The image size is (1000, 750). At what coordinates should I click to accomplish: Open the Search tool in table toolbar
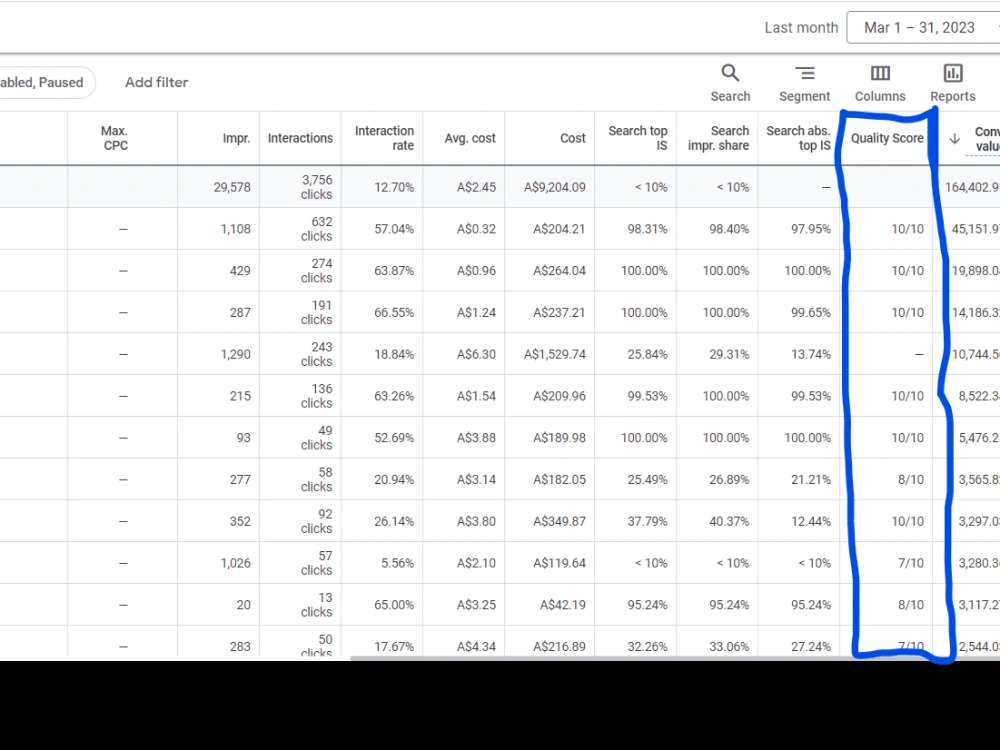tap(730, 83)
